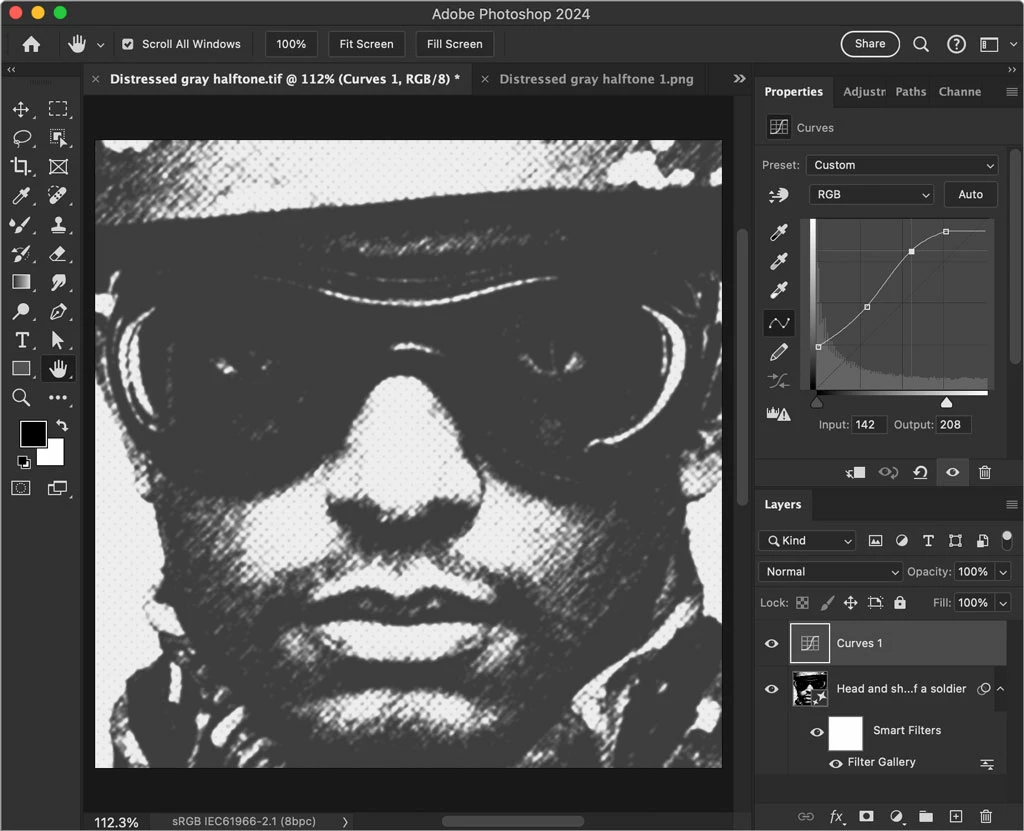The width and height of the screenshot is (1024, 831).
Task: Toggle lock image pixels brush icon
Action: point(827,603)
